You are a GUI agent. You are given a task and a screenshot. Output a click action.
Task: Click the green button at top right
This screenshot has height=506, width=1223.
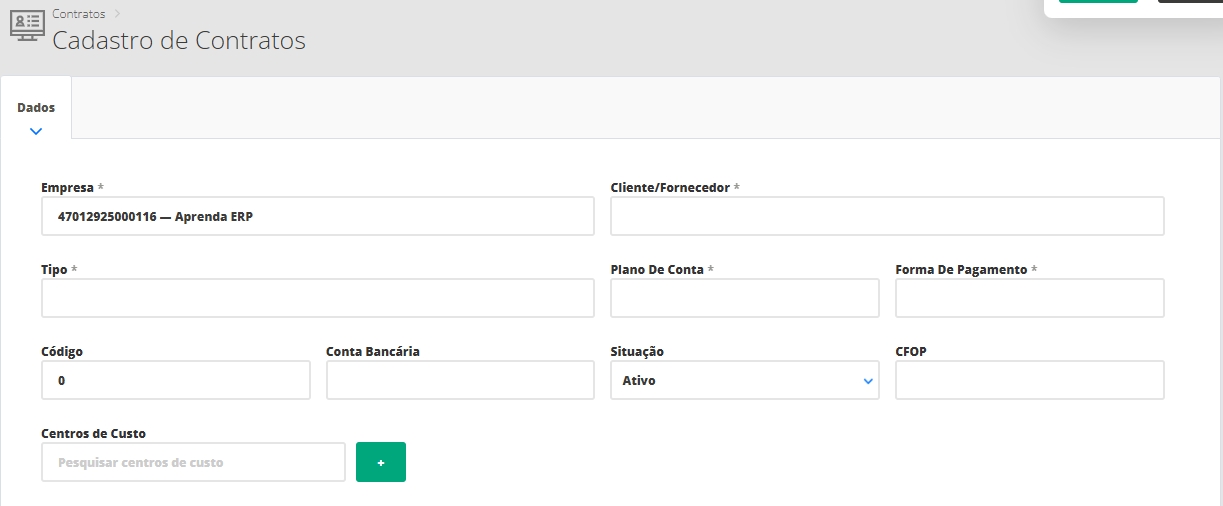[1097, 2]
